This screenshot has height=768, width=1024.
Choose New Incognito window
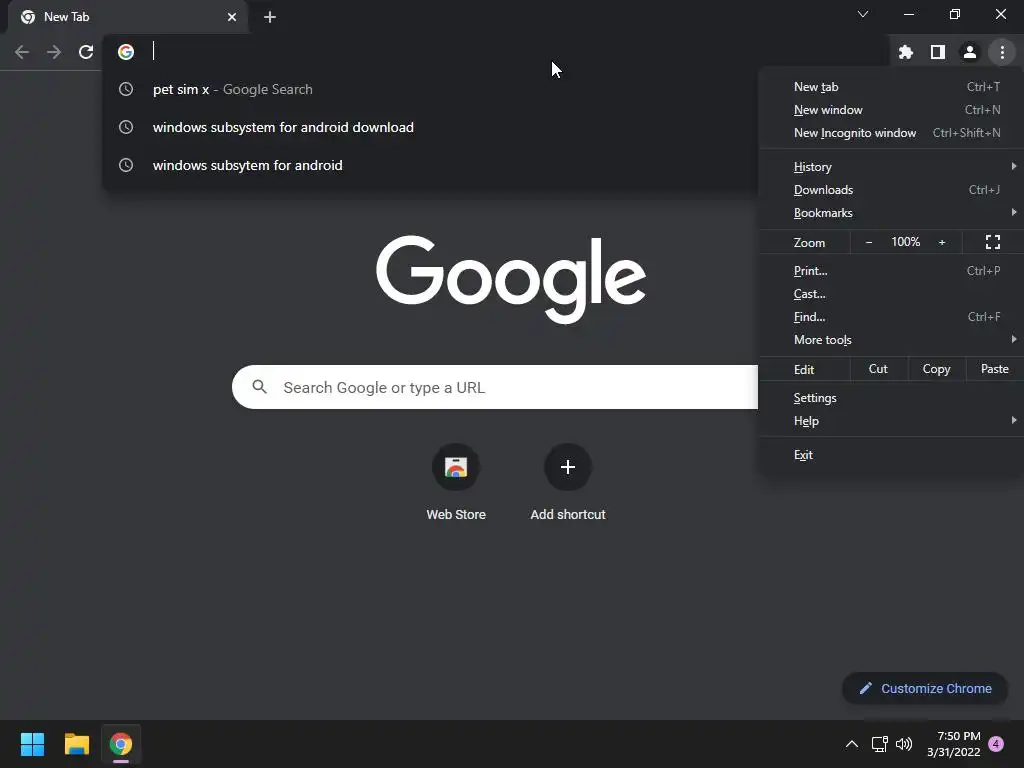pos(891,133)
